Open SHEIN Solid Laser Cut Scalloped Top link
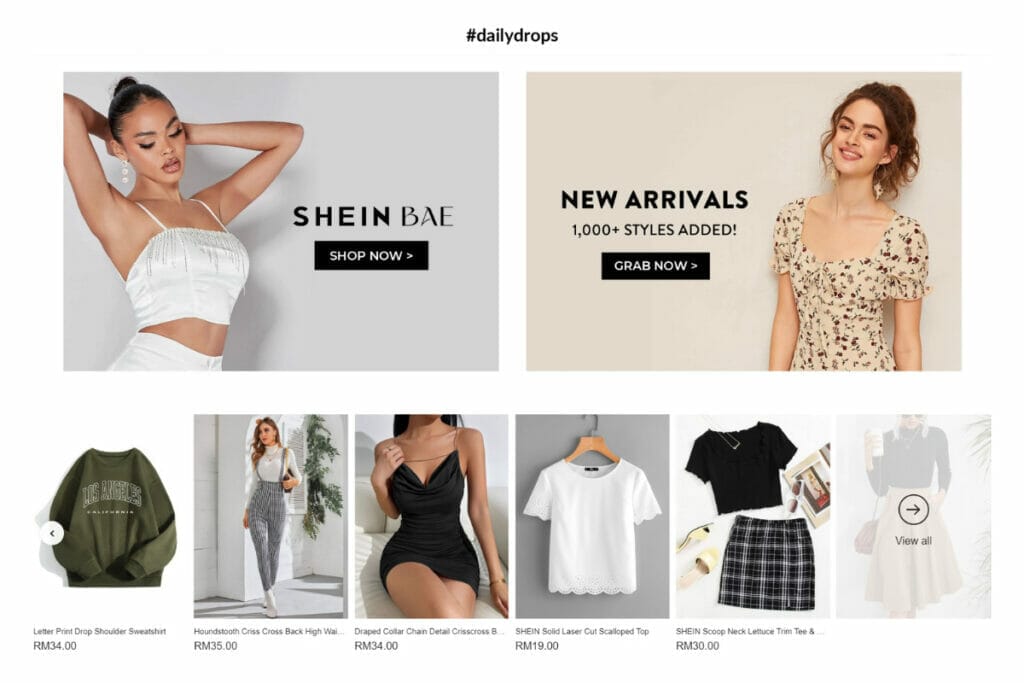 [582, 631]
